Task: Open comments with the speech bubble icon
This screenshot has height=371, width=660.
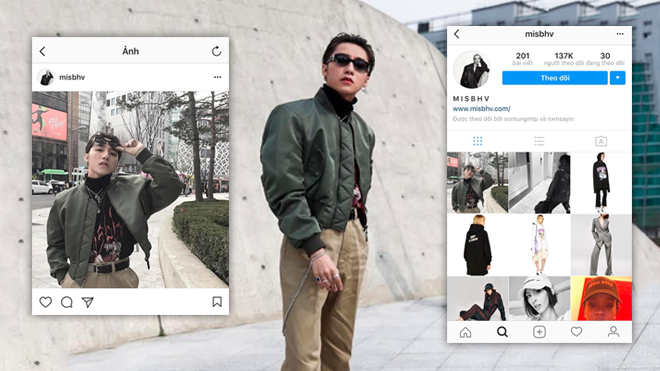Action: [67, 302]
